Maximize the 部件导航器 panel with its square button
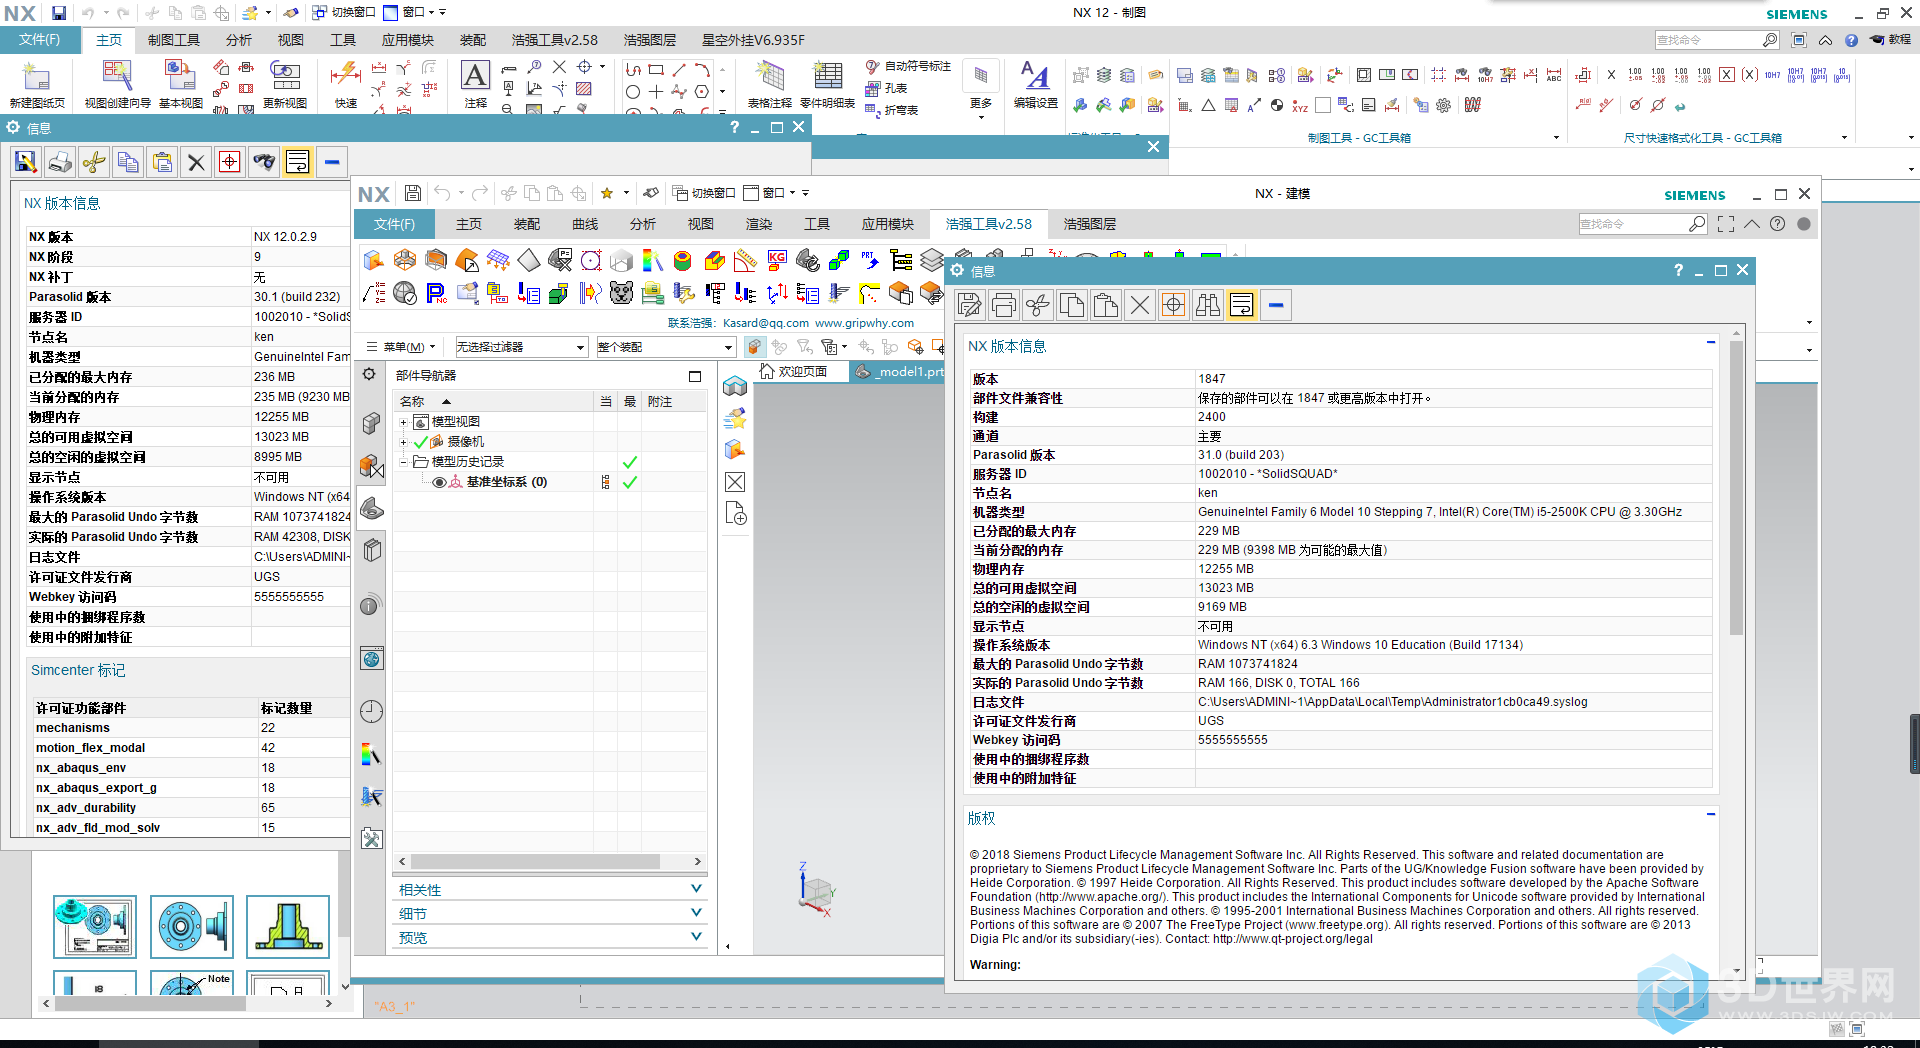The width and height of the screenshot is (1920, 1048). point(695,376)
